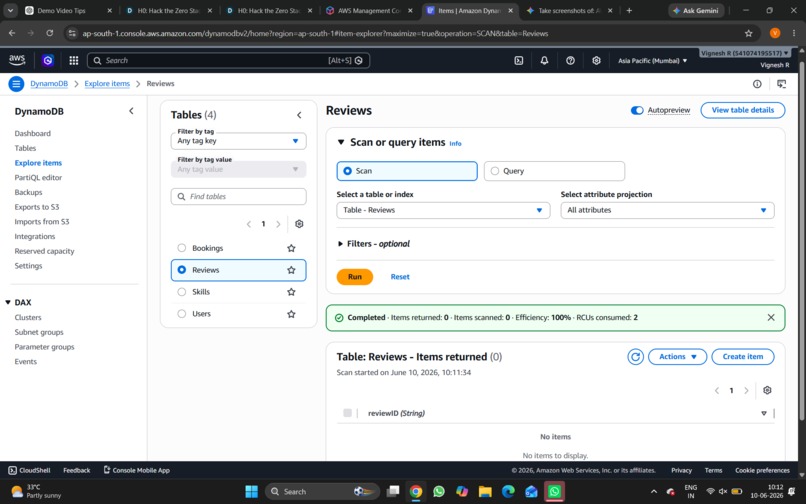806x504 pixels.
Task: Open Asia Pacific (Mumbai) region selector
Action: (x=652, y=60)
